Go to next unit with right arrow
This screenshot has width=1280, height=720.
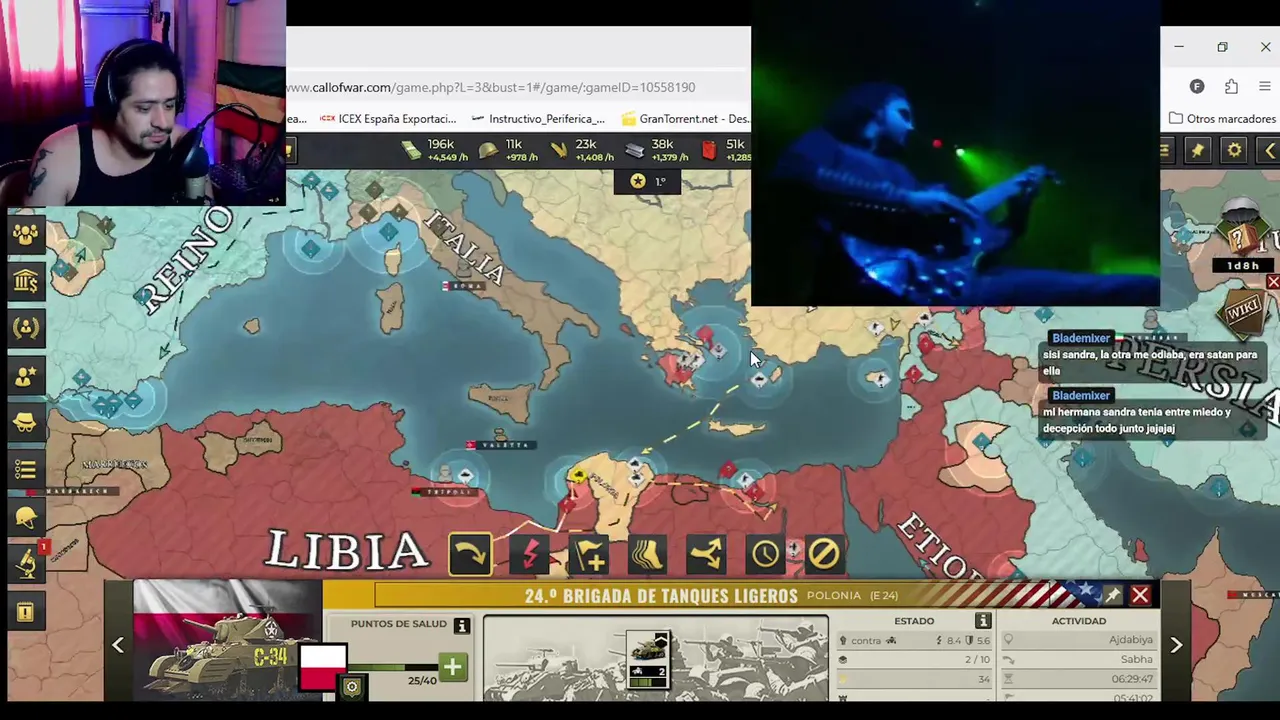click(1176, 646)
